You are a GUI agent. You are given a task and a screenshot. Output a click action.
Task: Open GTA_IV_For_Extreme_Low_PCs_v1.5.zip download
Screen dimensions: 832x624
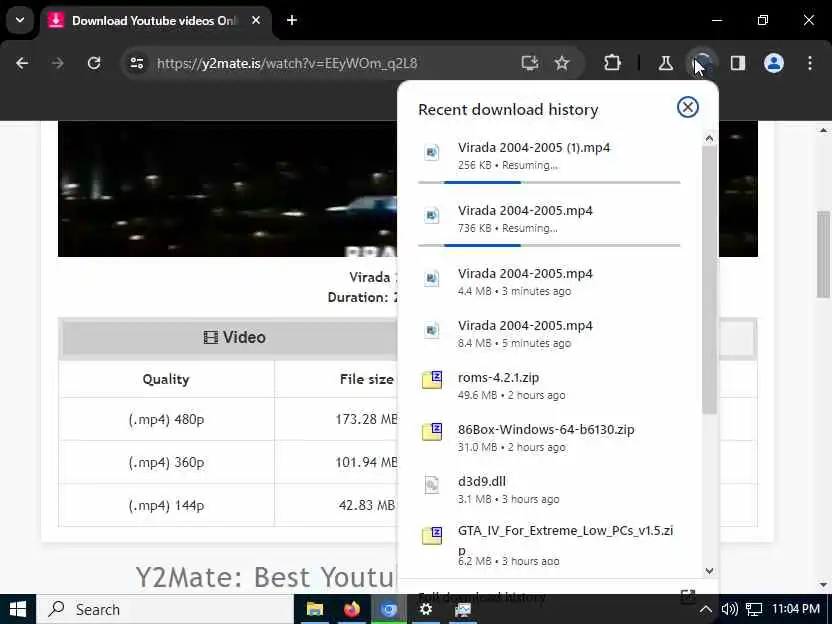click(549, 545)
